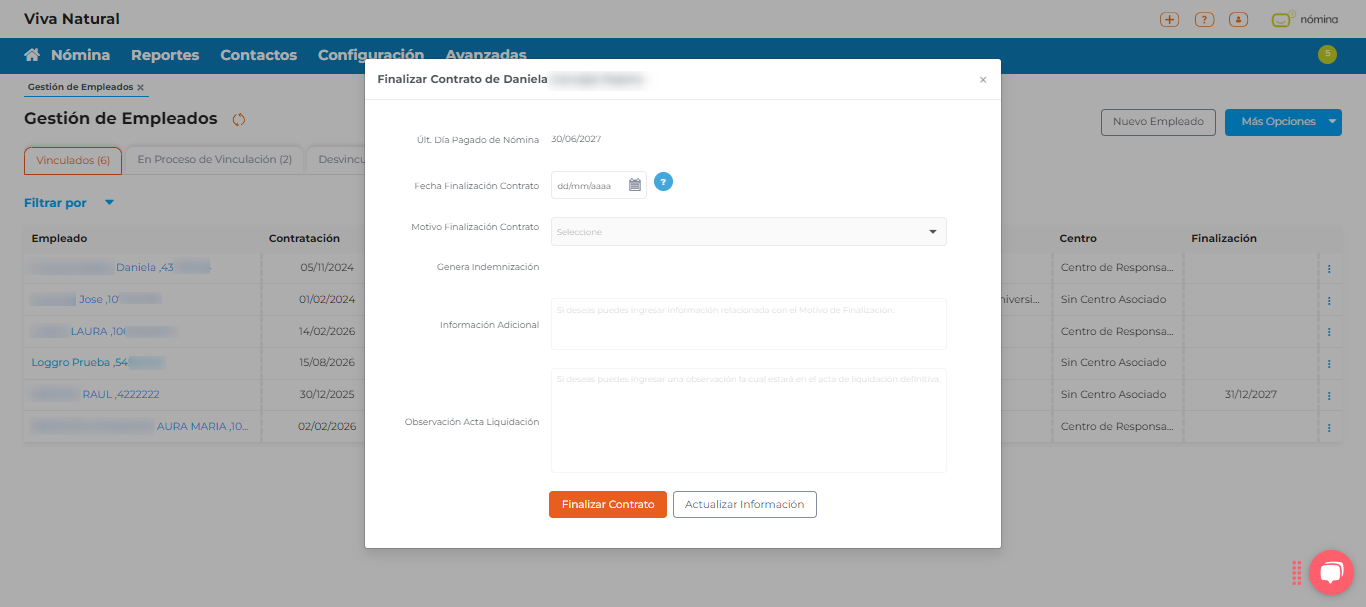Viewport: 1366px width, 607px height.
Task: Open the Reportes menu
Action: click(165, 55)
